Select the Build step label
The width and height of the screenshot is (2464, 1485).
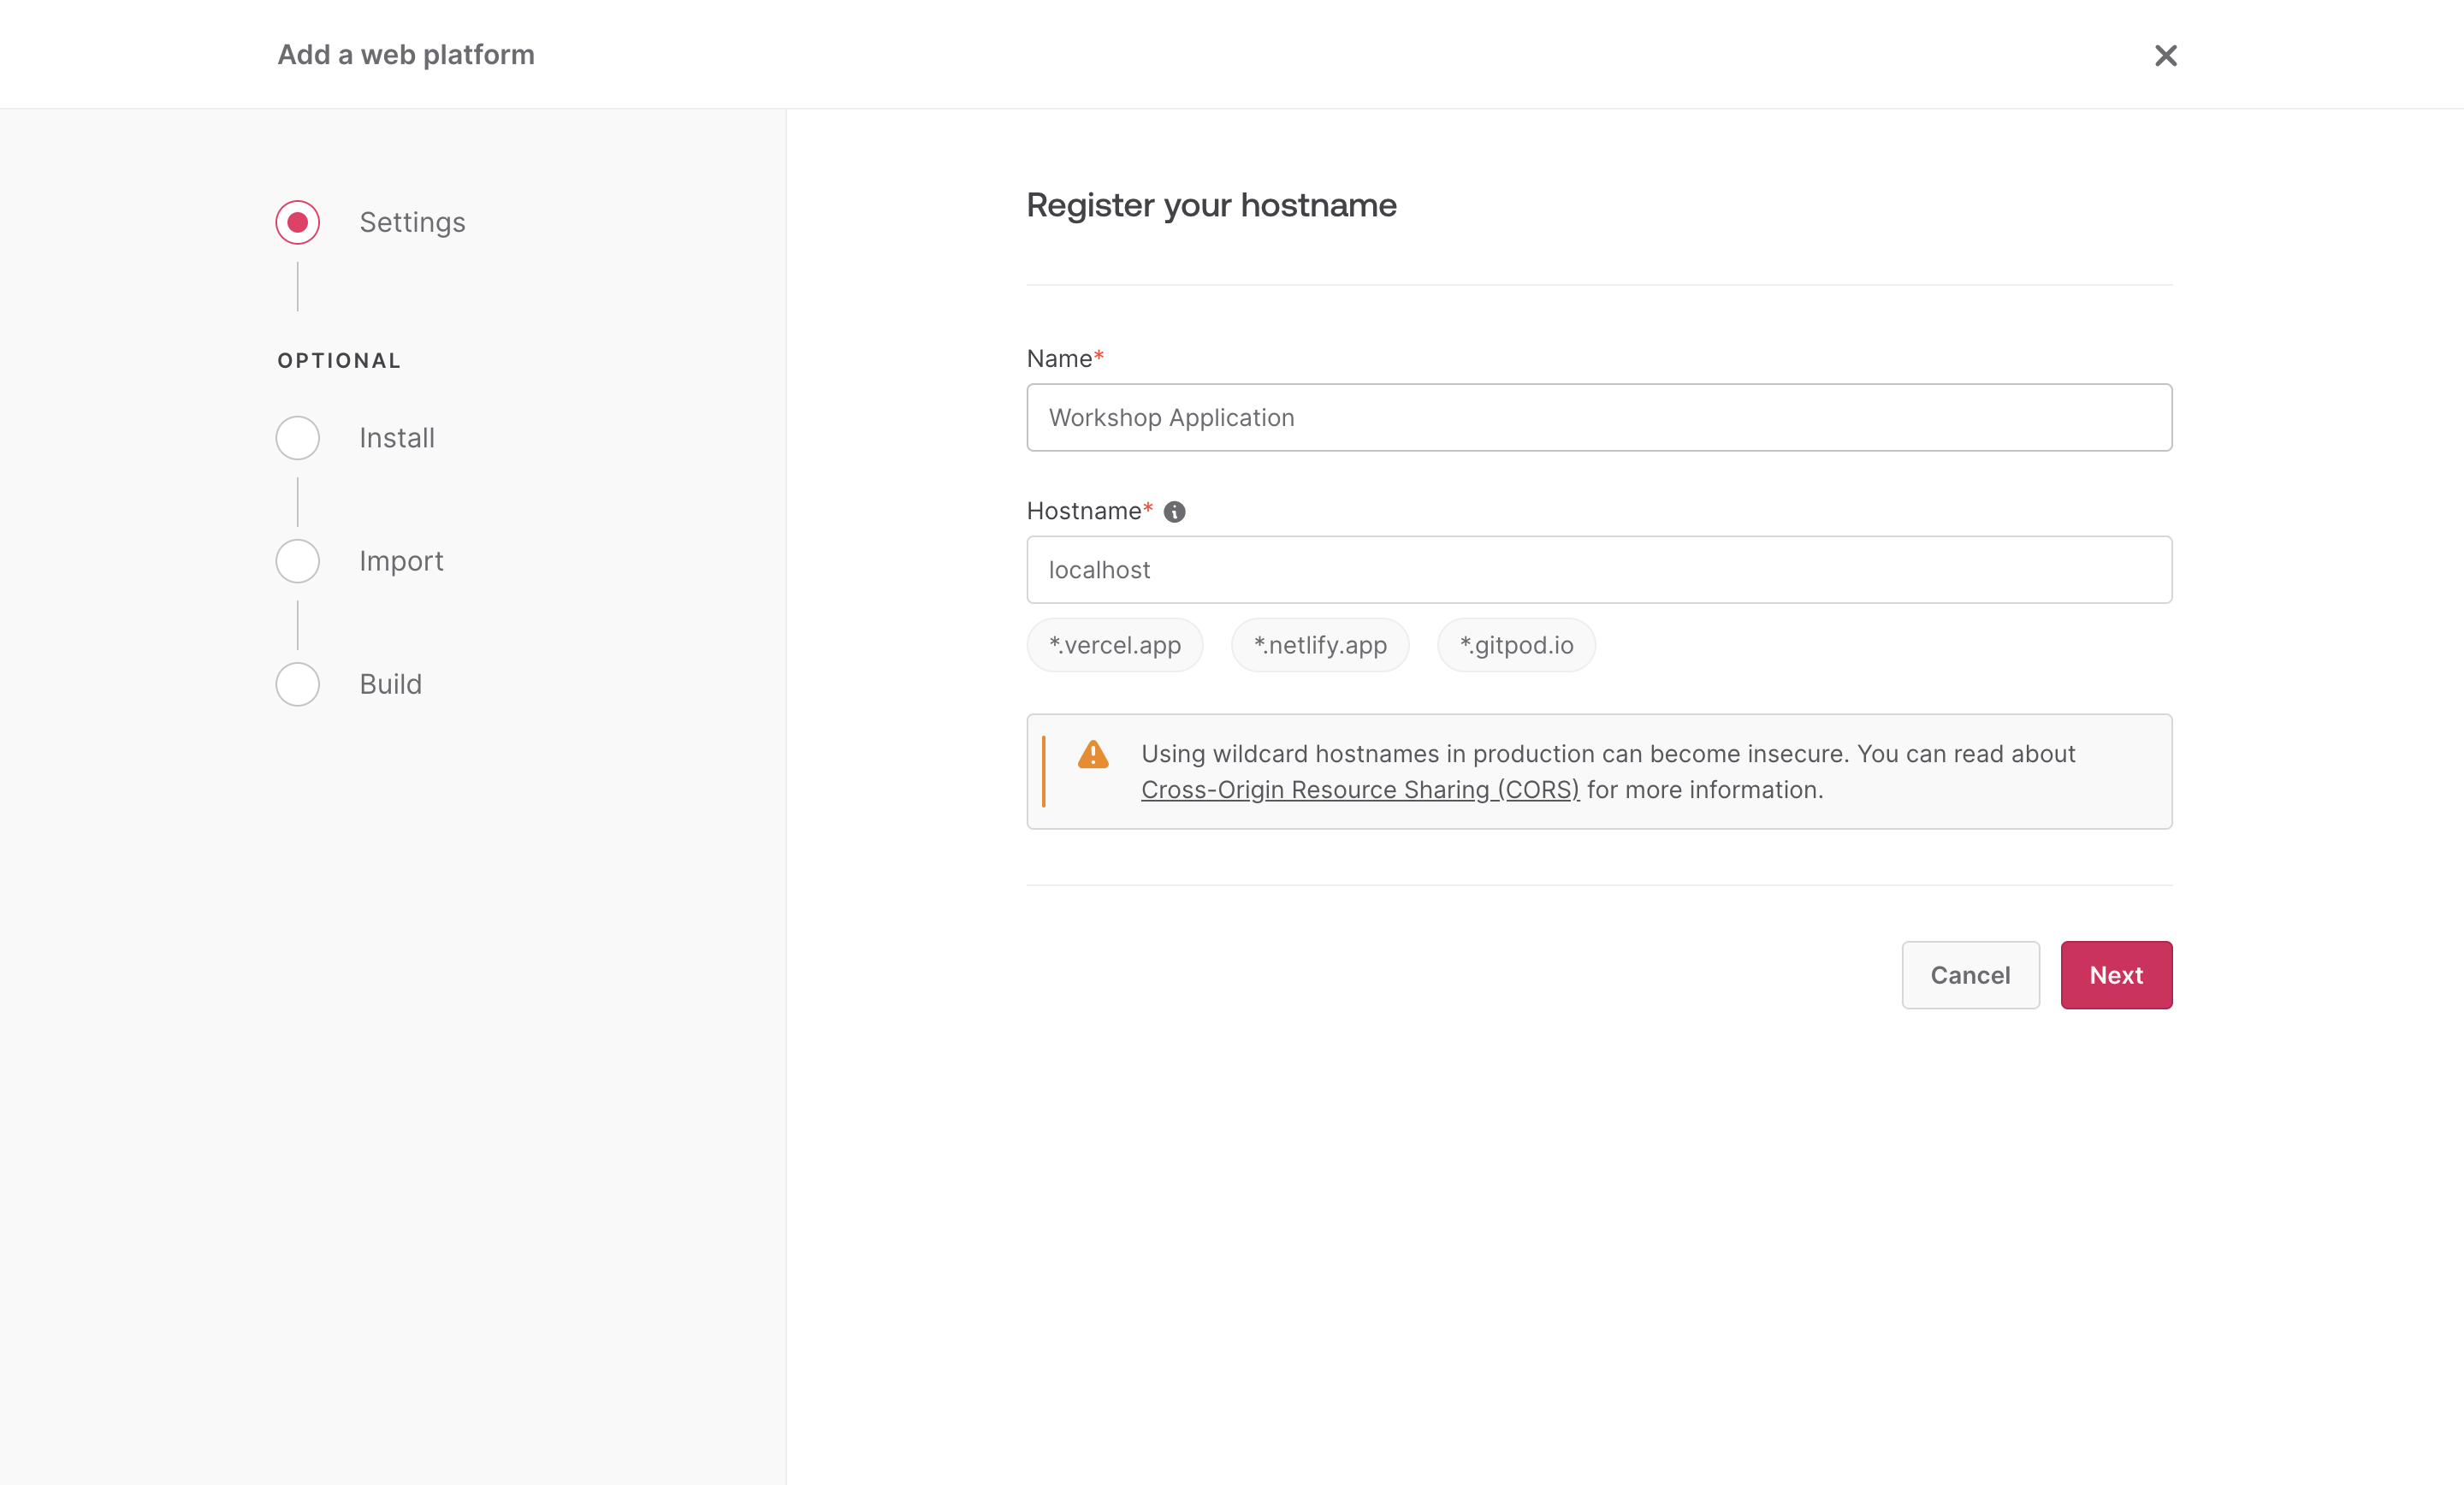click(389, 684)
